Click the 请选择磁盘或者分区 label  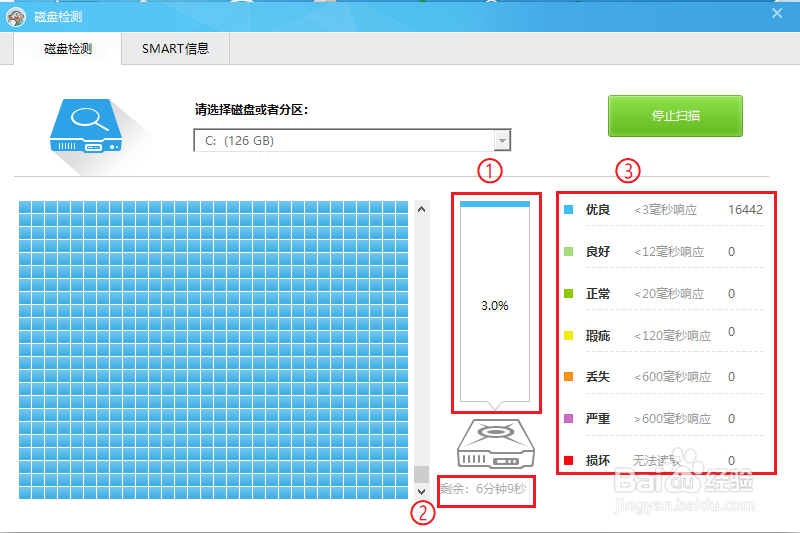coord(252,110)
